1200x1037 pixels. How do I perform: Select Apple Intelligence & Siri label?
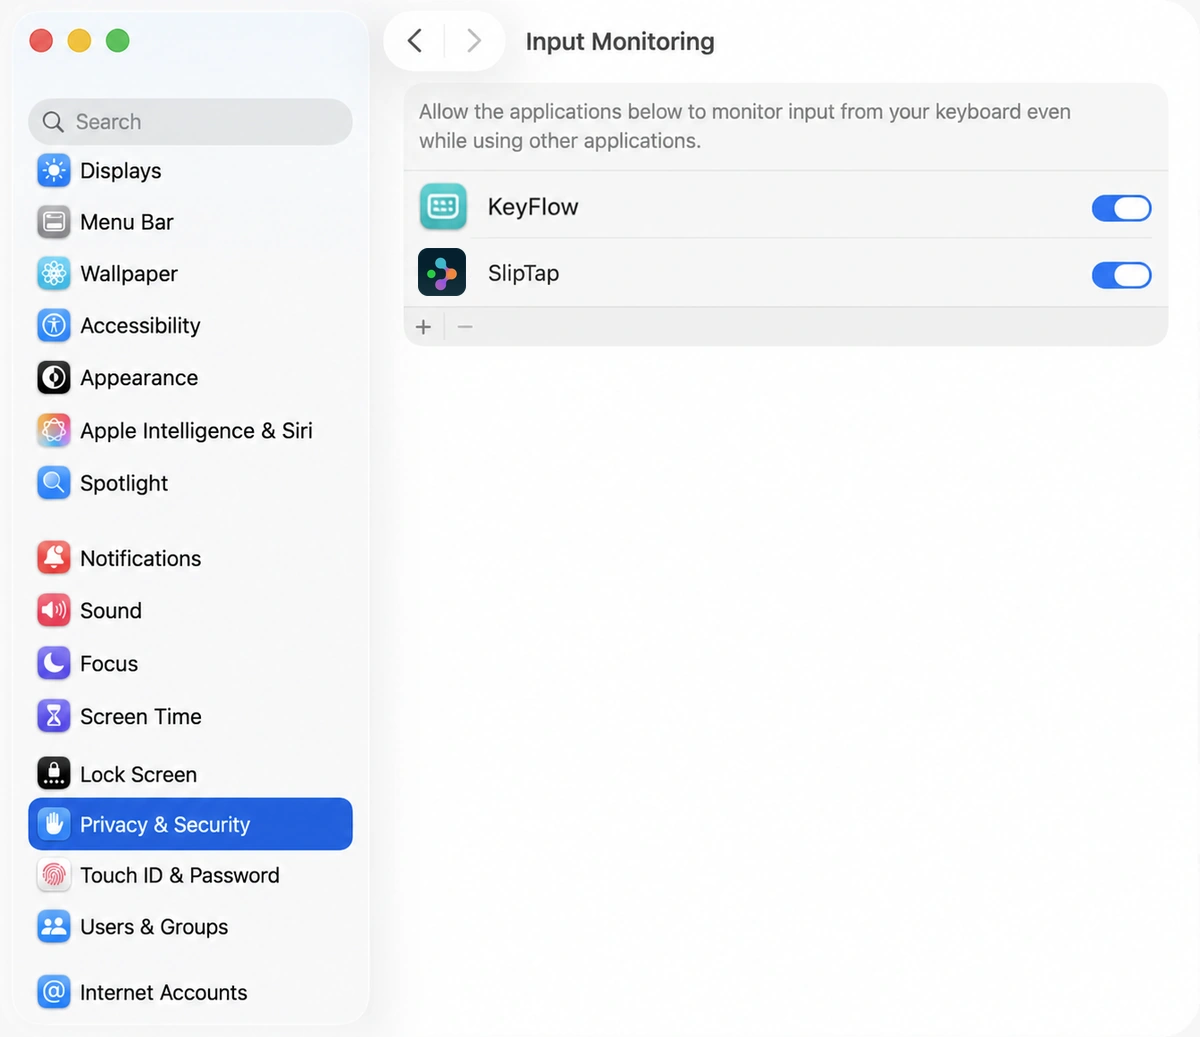point(196,431)
